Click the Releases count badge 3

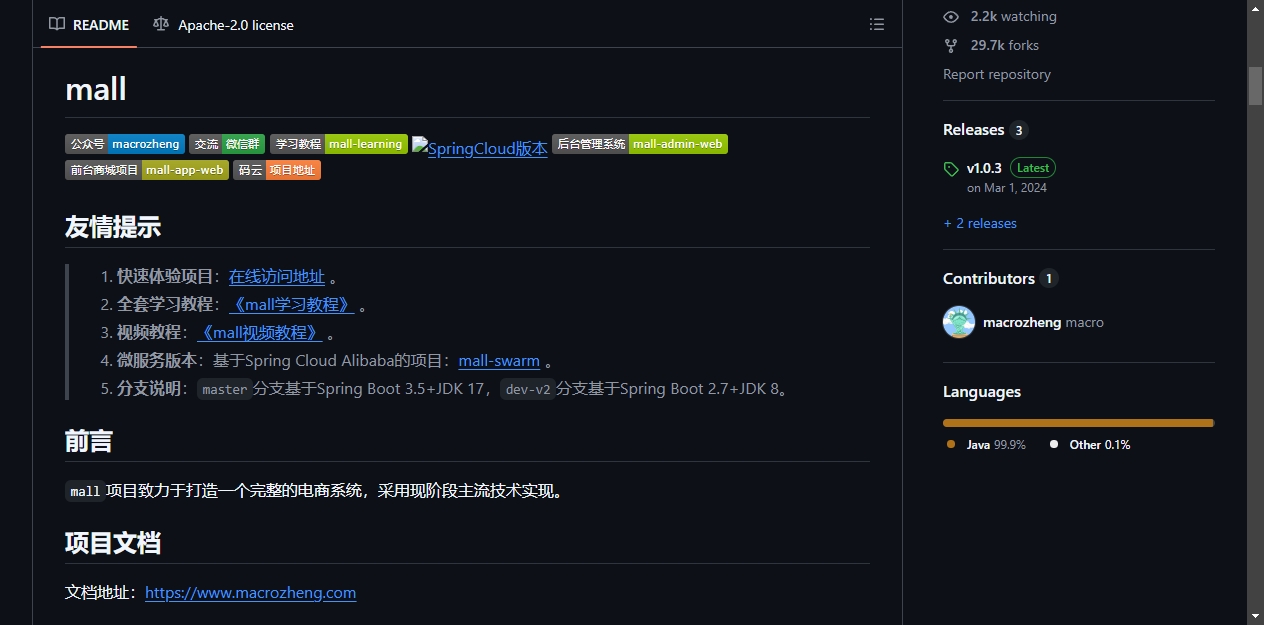click(x=1019, y=130)
